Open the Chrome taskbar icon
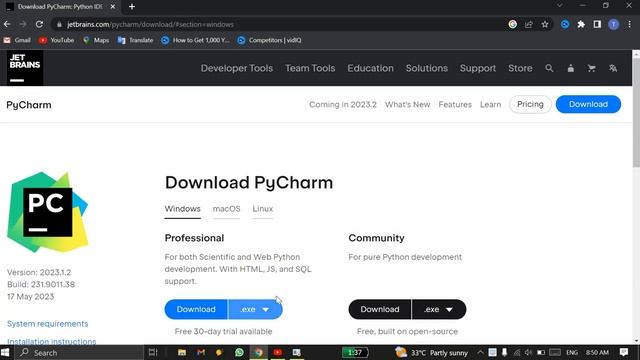This screenshot has height=360, width=640. coord(258,352)
